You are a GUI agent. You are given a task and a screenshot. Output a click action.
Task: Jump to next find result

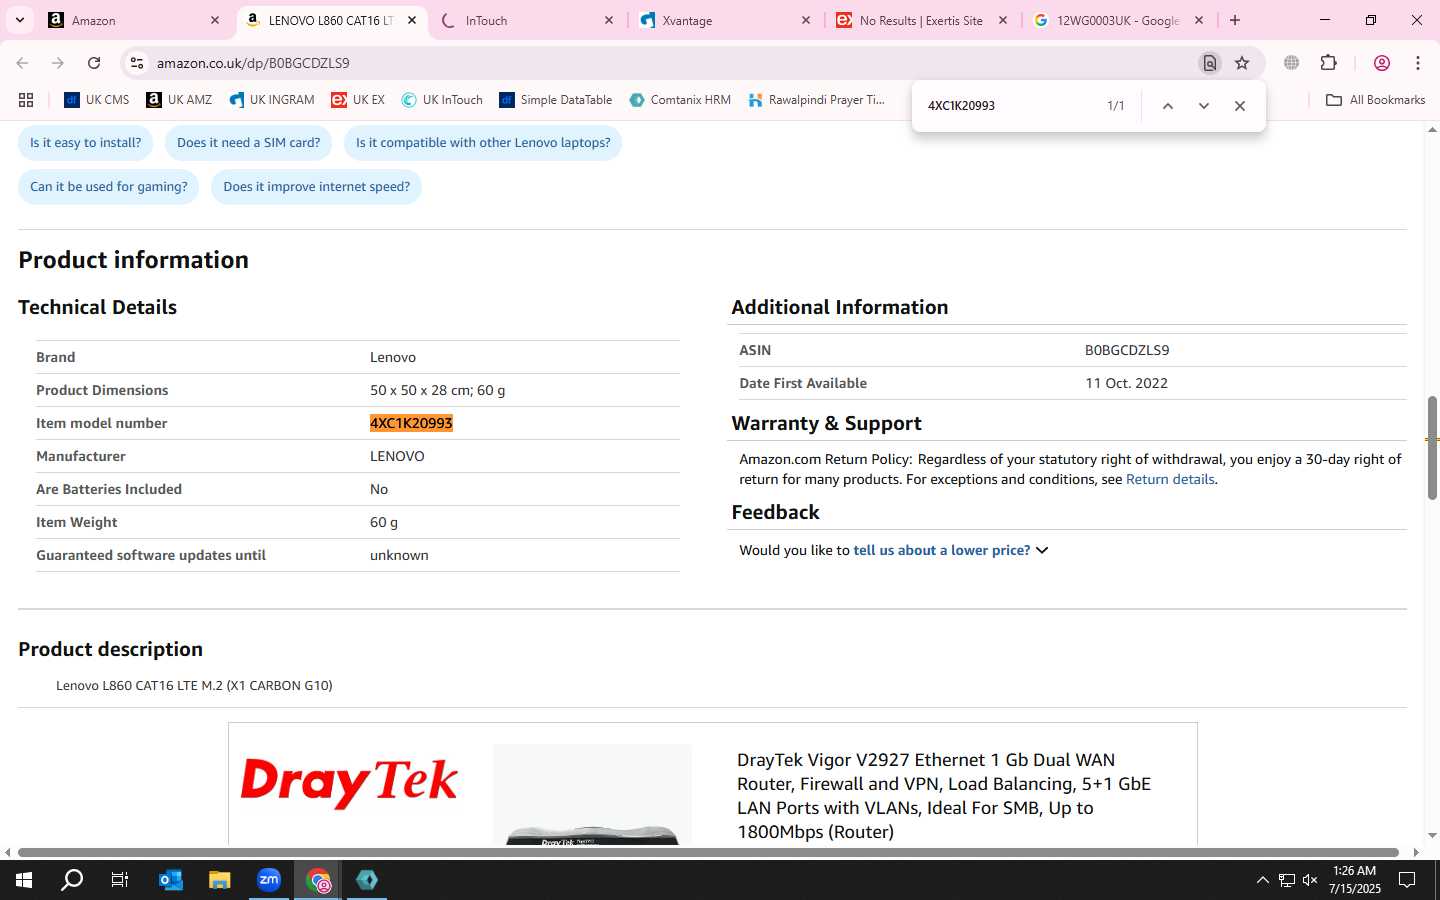pos(1204,106)
